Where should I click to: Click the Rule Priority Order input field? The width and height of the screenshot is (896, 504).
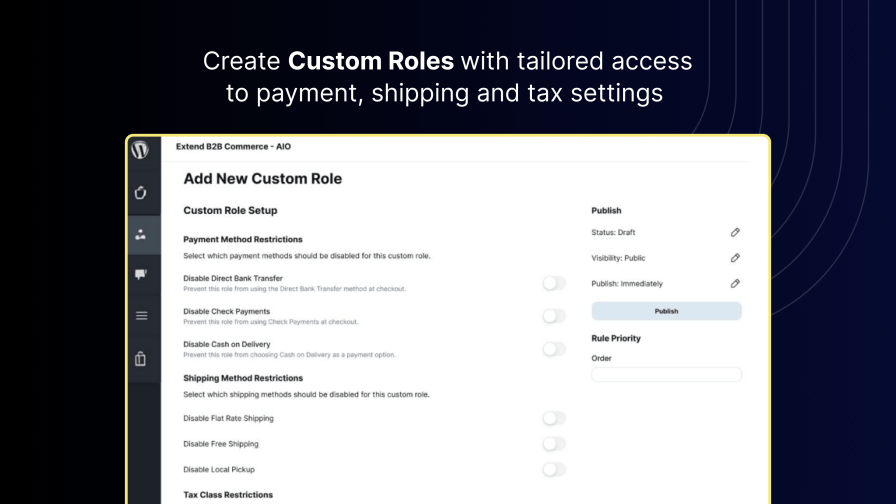coord(666,375)
